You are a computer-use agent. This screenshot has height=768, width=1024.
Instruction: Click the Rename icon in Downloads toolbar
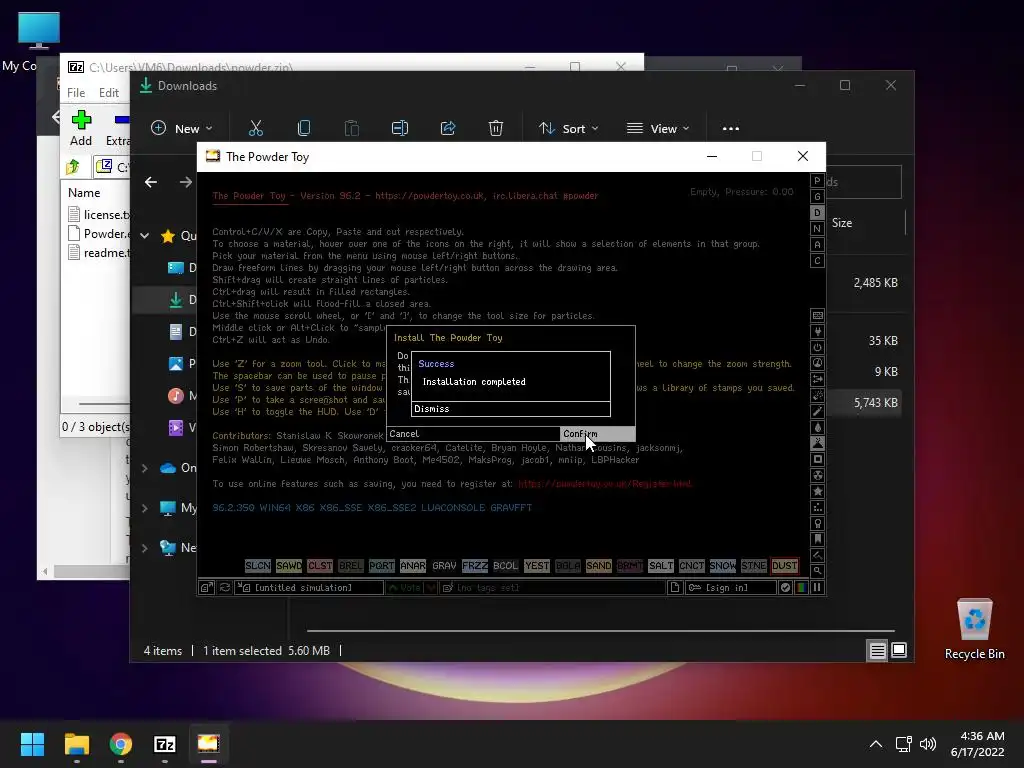click(400, 128)
